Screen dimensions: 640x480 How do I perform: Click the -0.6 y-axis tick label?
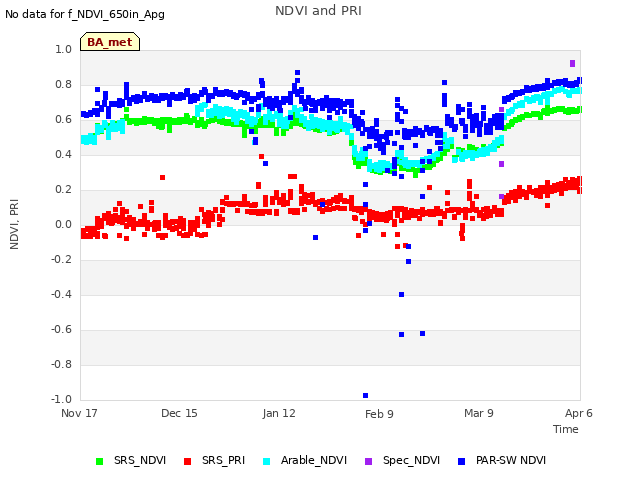point(61,329)
